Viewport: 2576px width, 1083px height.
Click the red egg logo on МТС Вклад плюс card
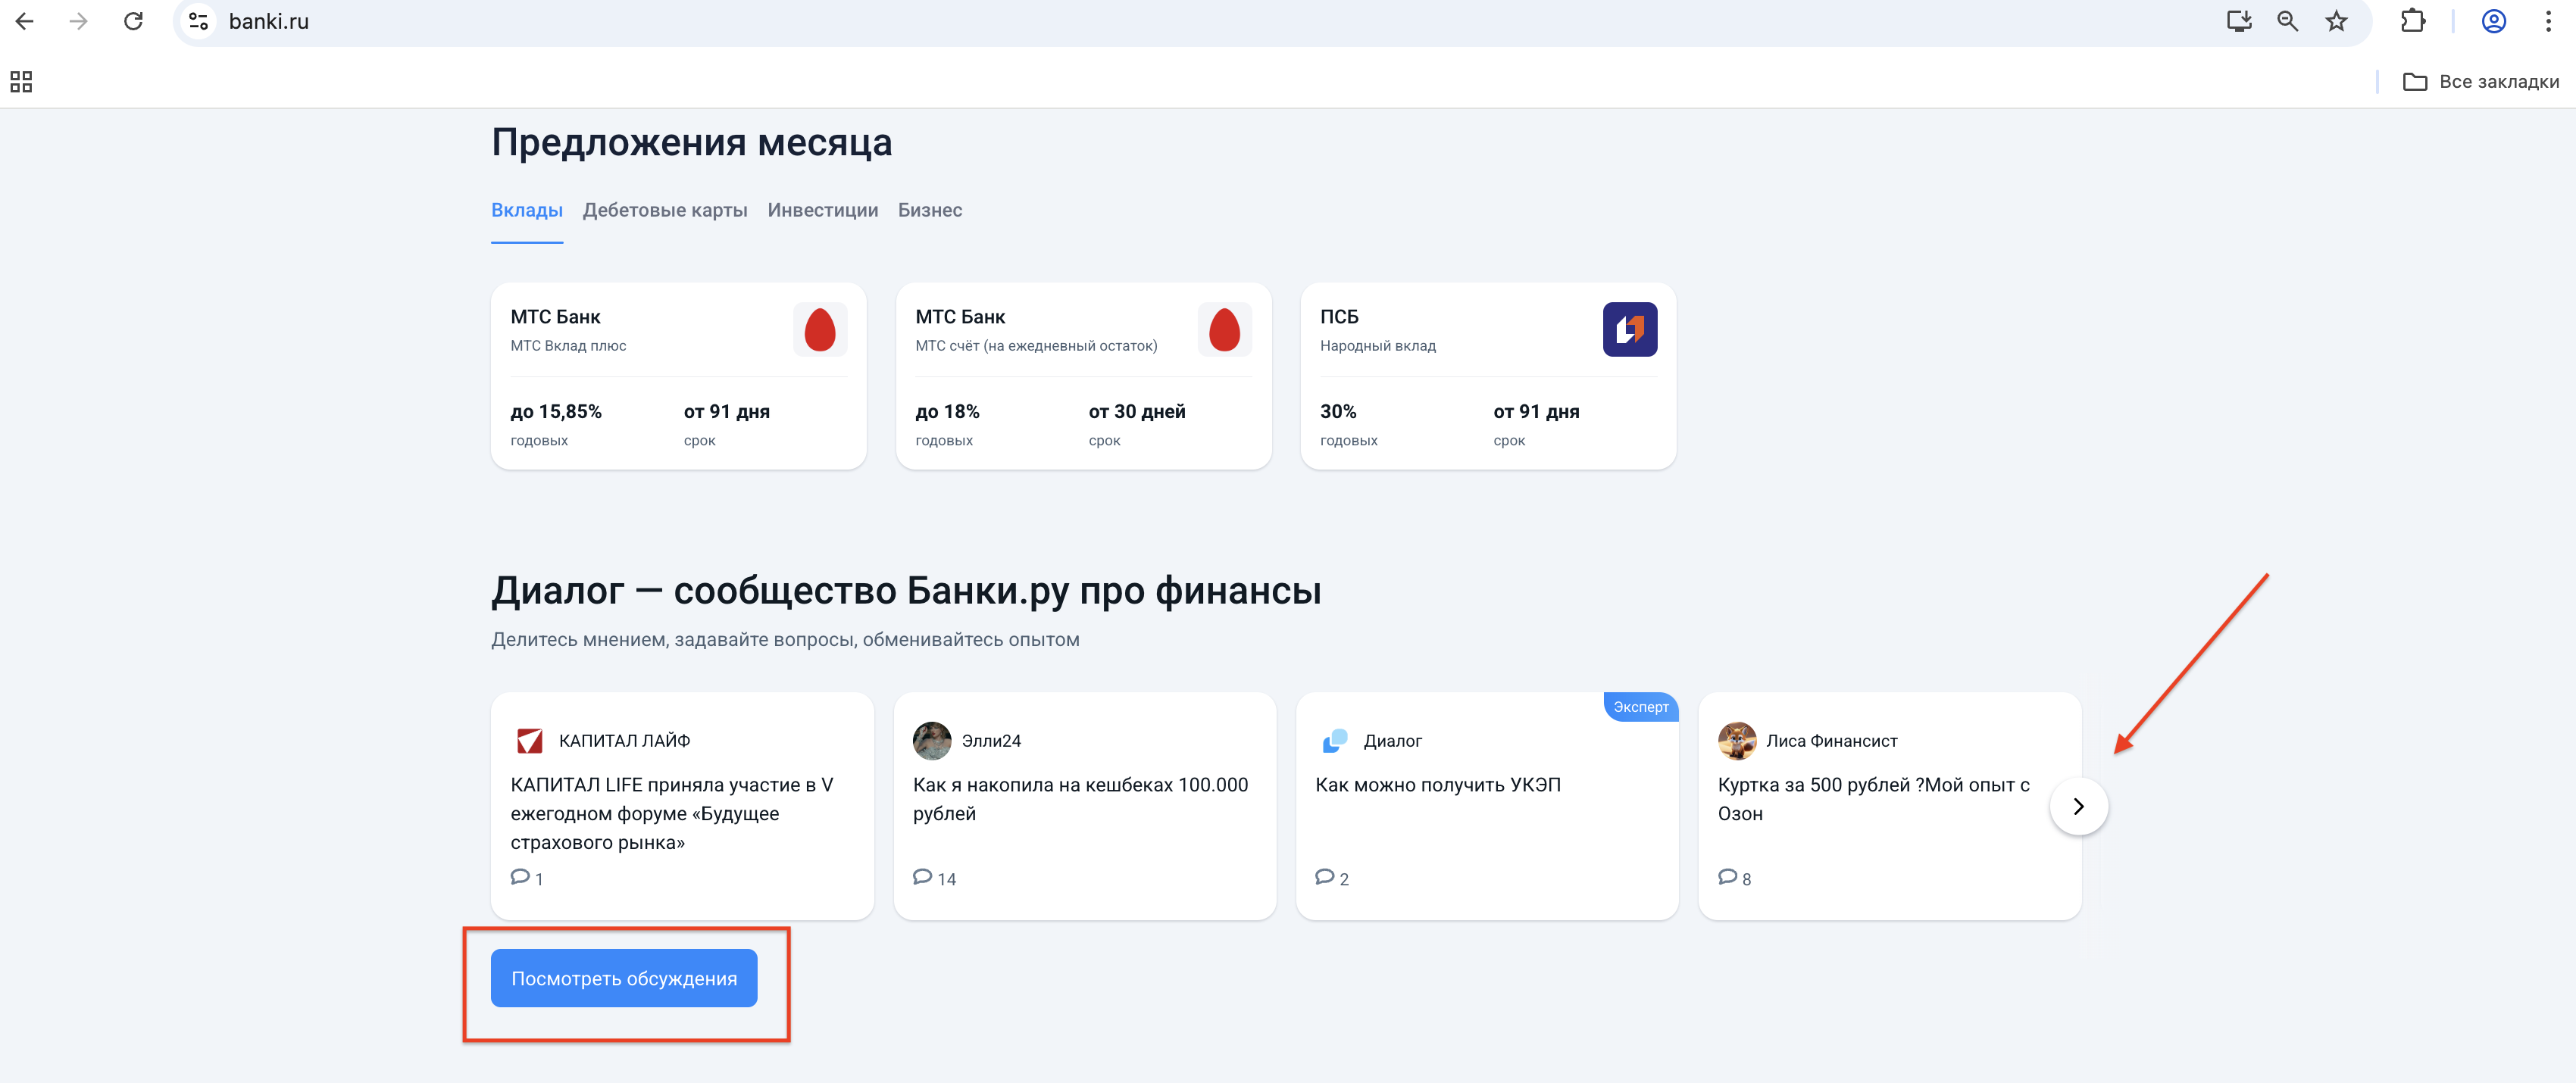(820, 329)
